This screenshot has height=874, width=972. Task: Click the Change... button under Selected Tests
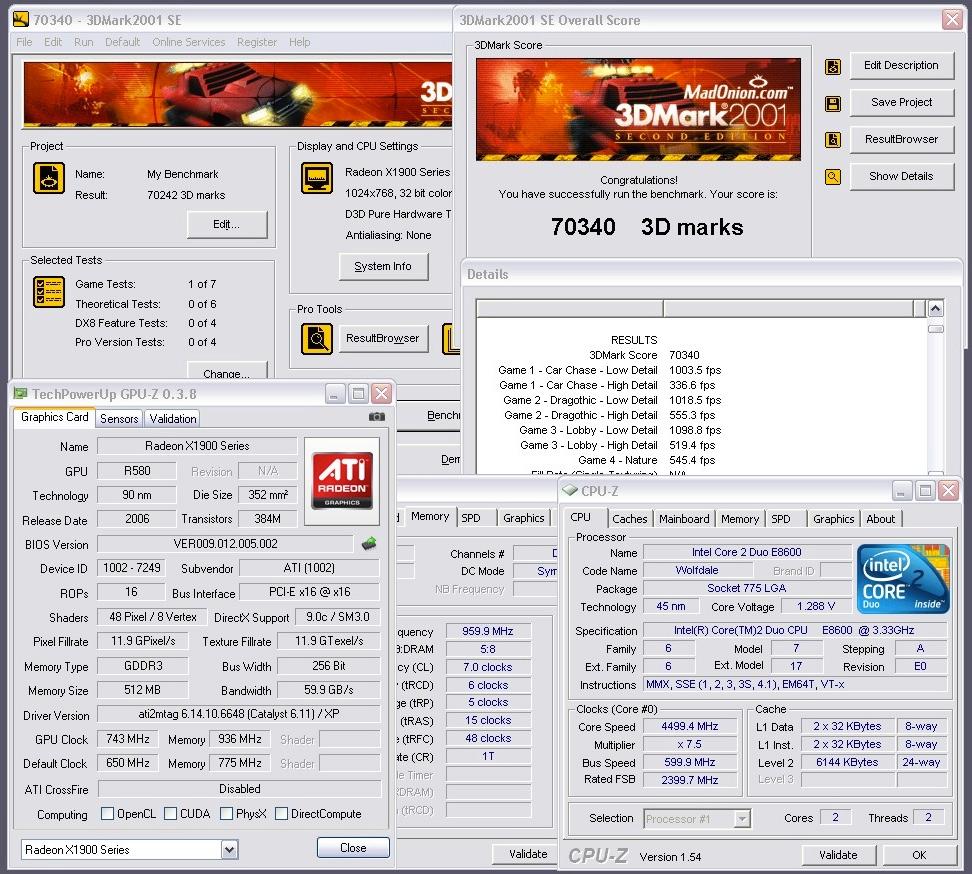click(x=227, y=372)
